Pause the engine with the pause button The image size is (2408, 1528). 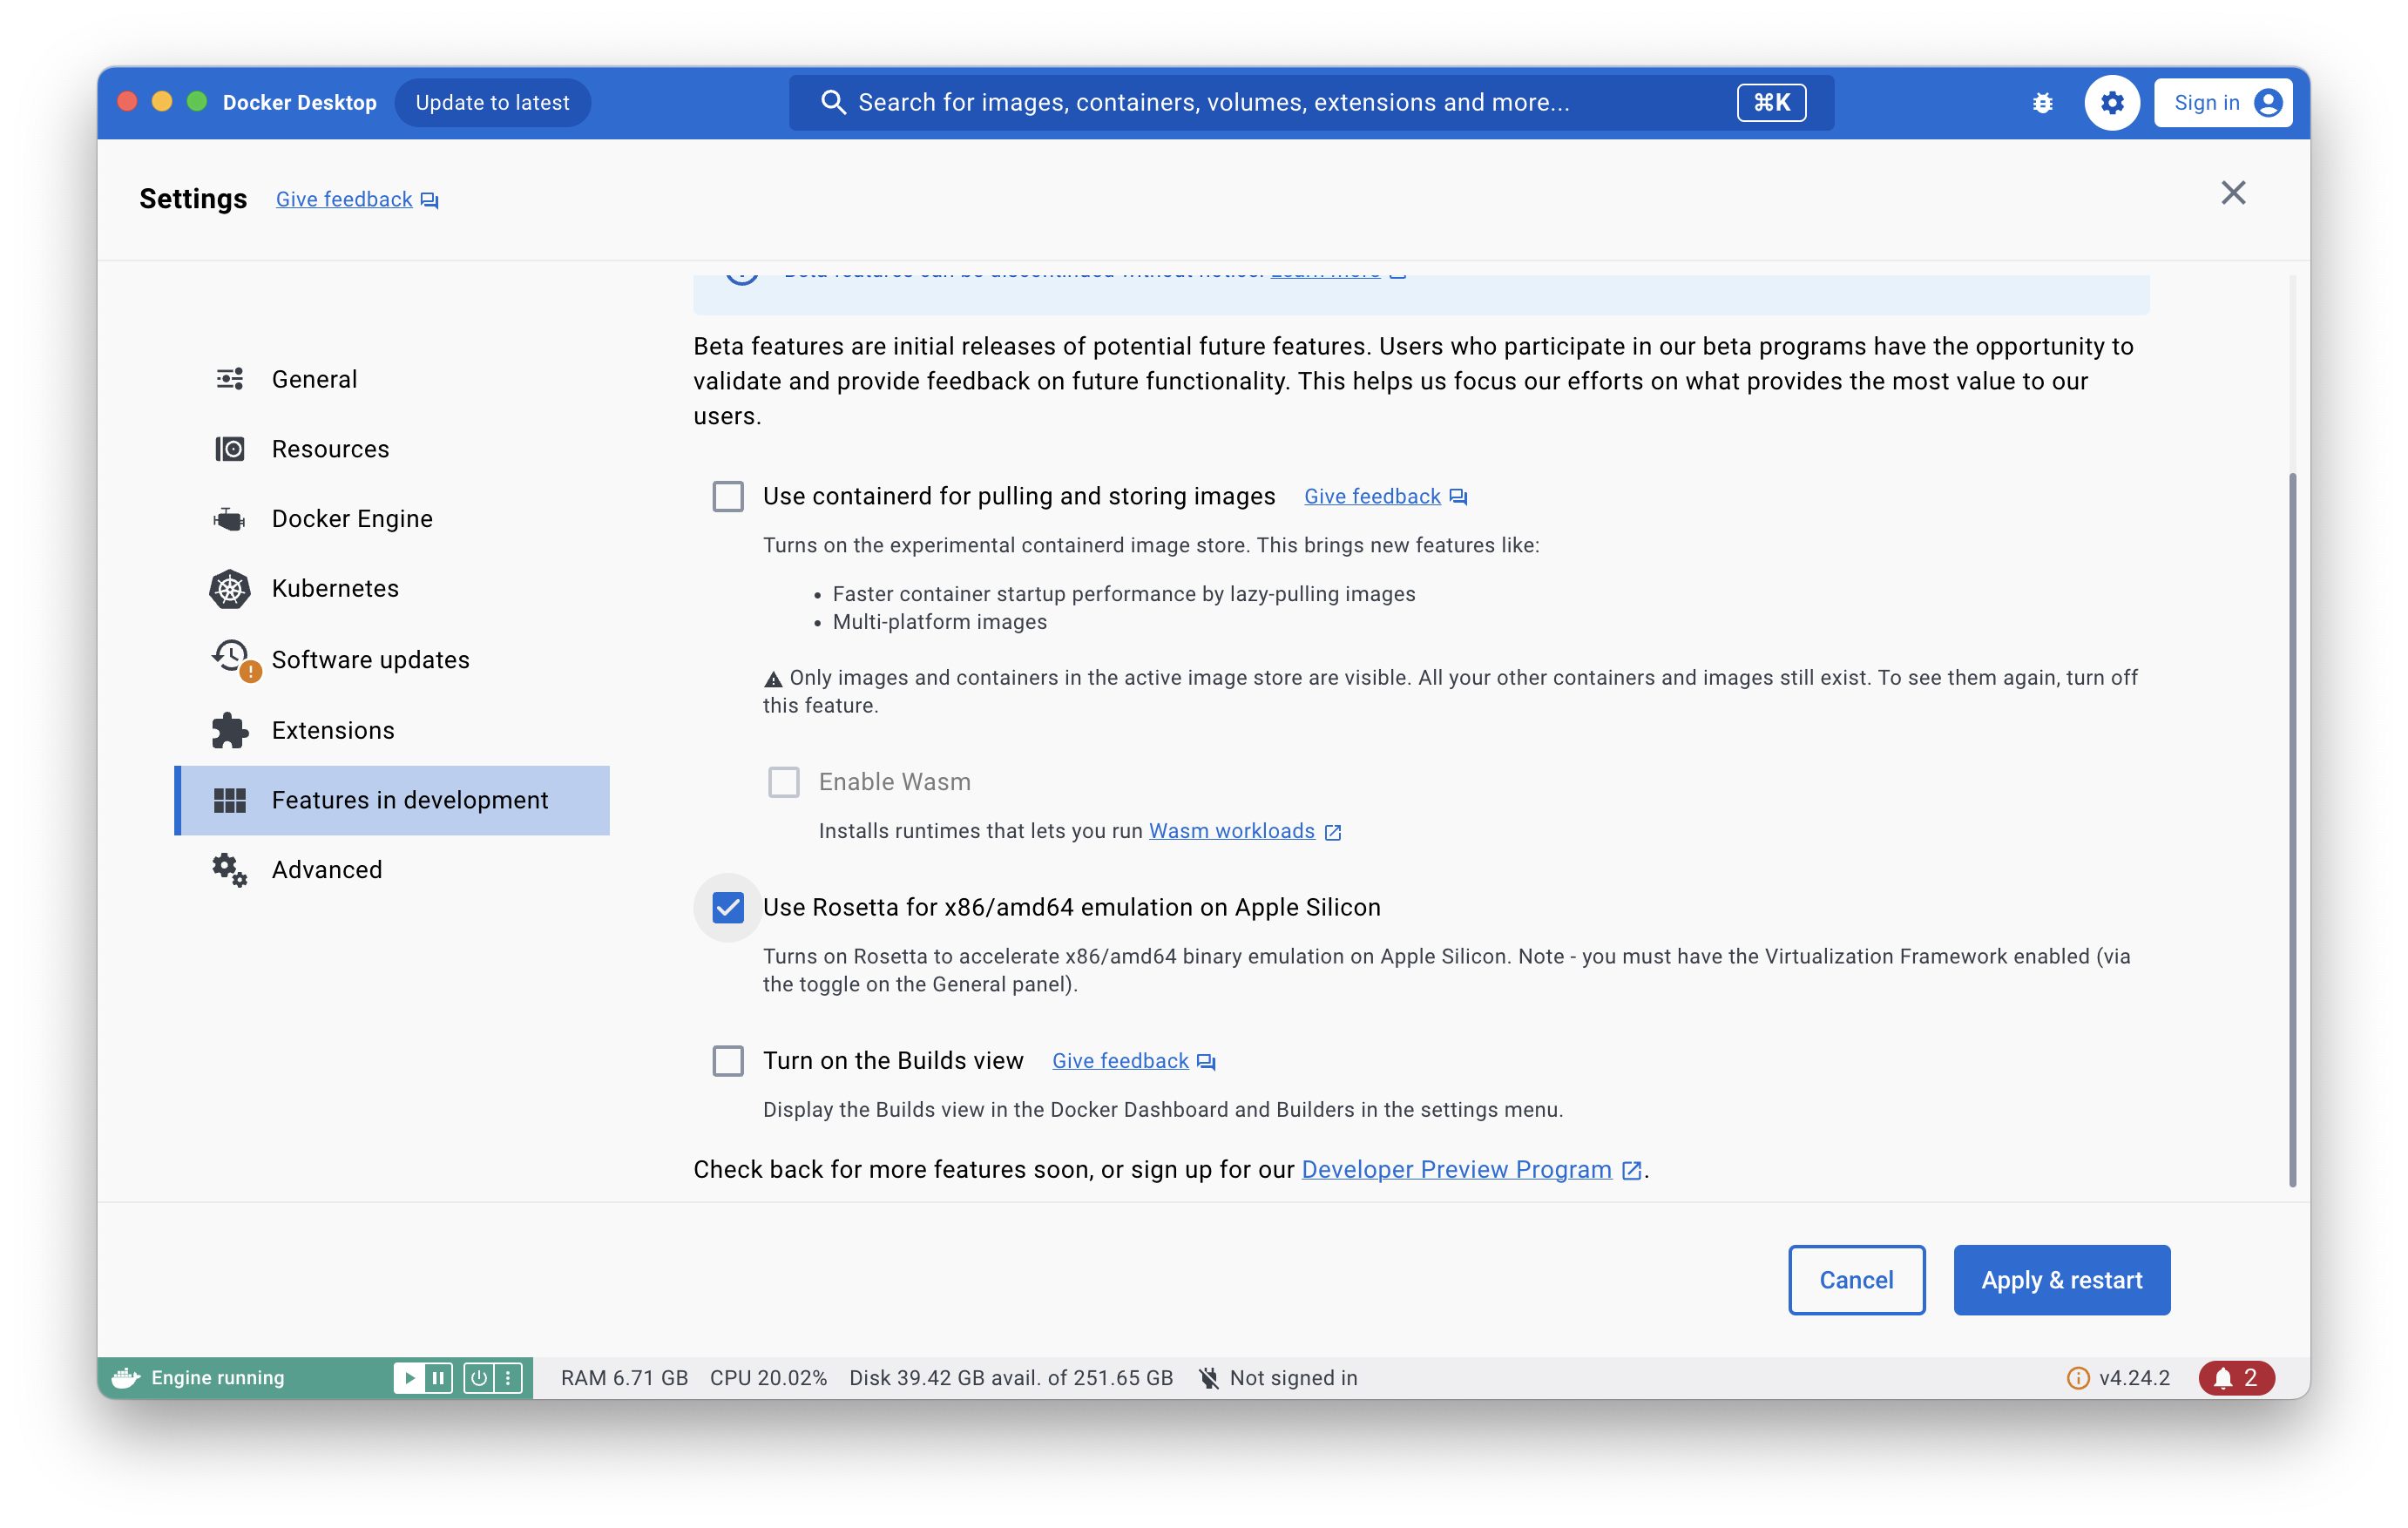438,1378
